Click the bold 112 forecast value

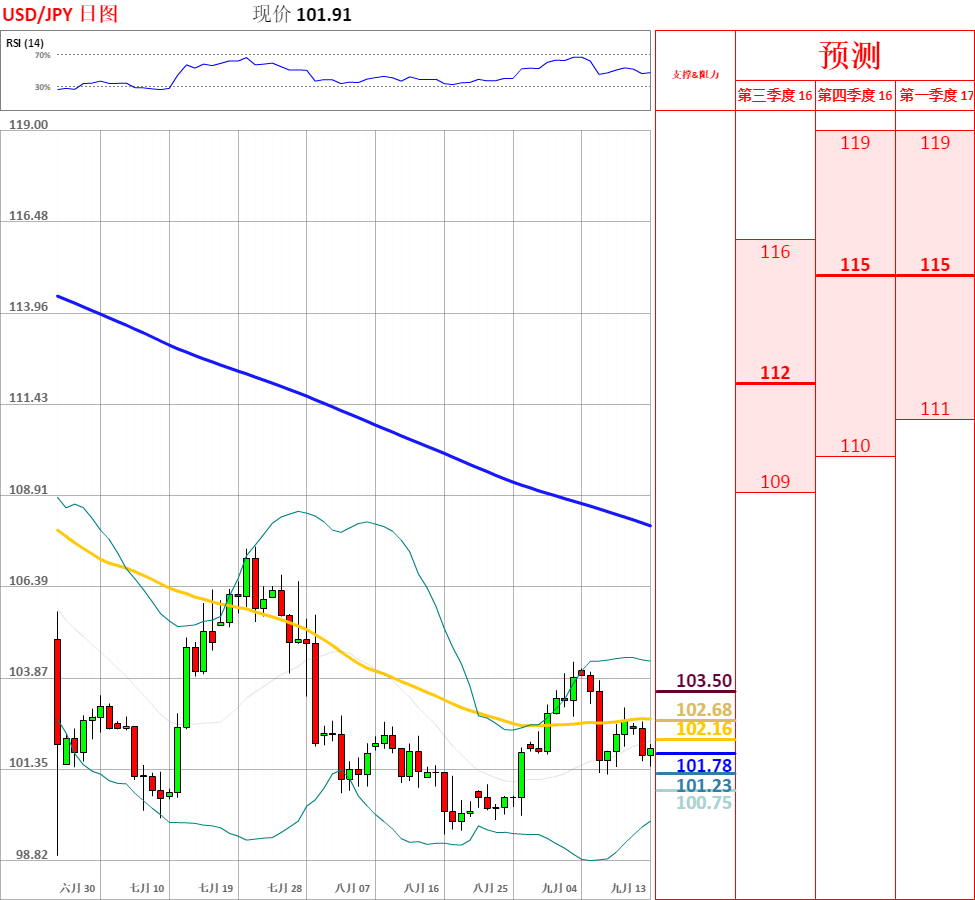775,373
